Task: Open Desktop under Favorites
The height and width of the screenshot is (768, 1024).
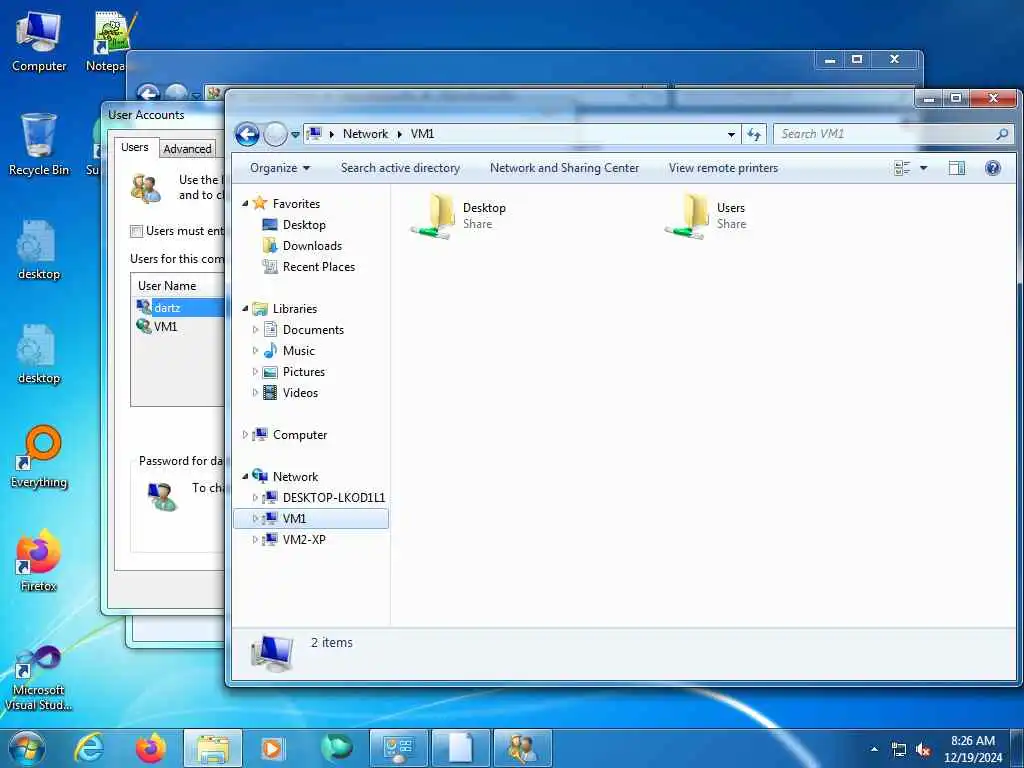Action: [x=304, y=225]
